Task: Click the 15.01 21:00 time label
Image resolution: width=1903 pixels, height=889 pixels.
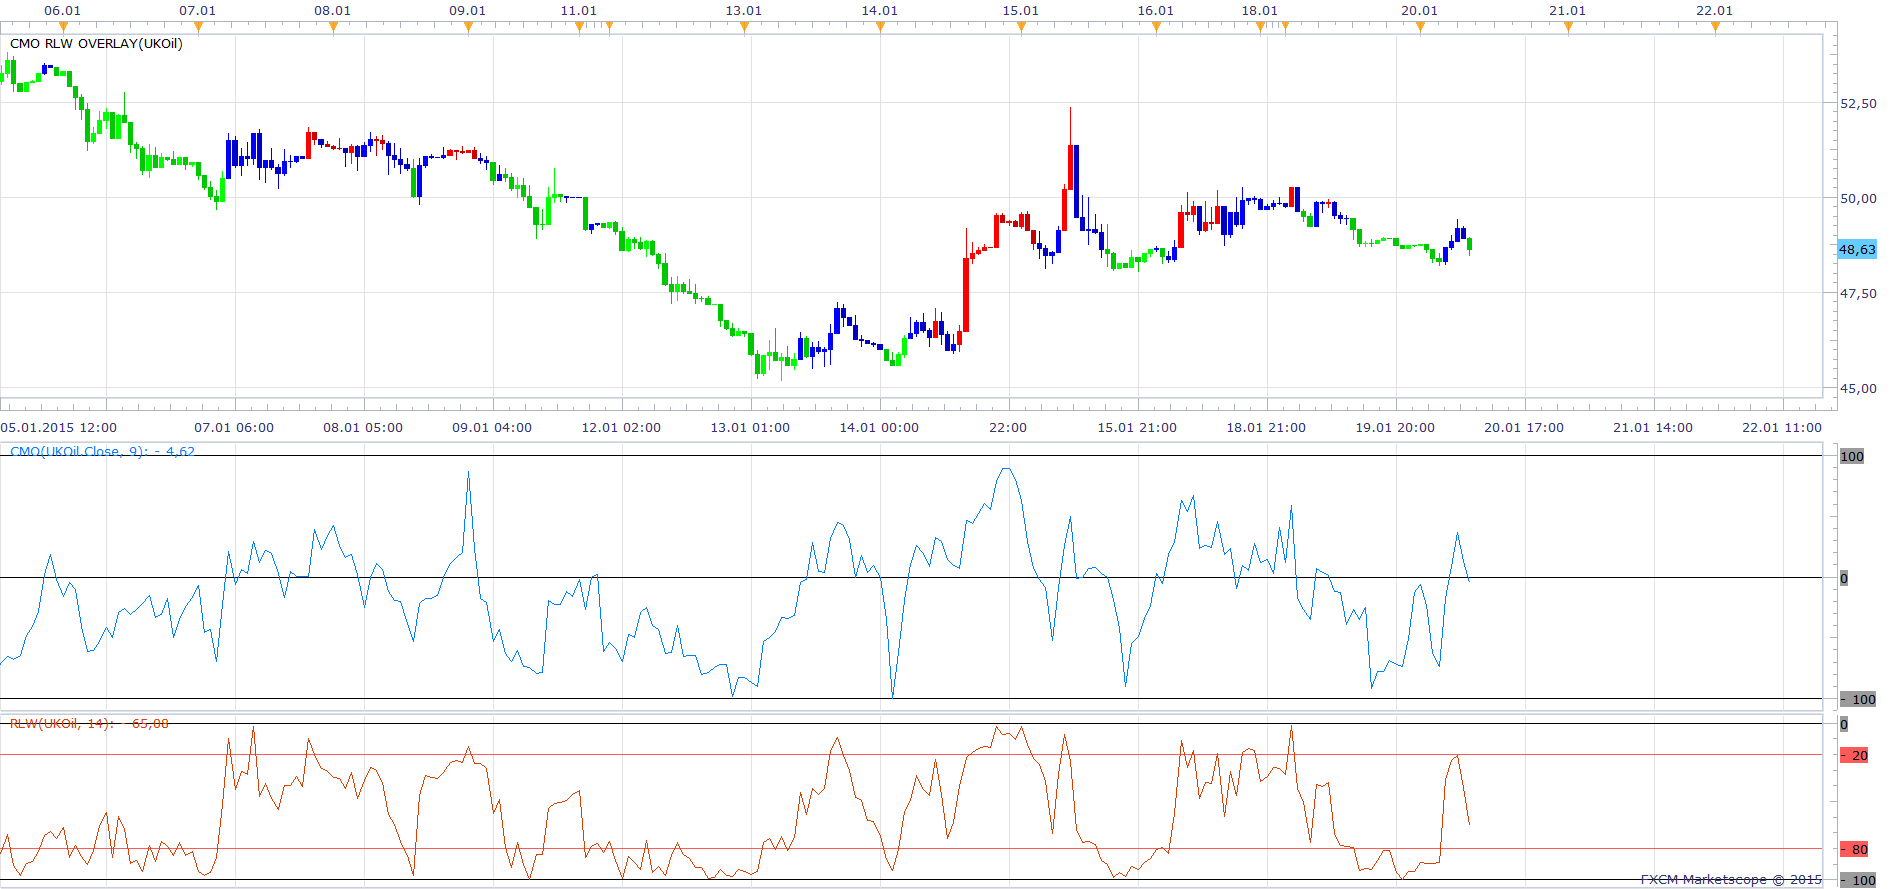Action: click(x=1137, y=427)
